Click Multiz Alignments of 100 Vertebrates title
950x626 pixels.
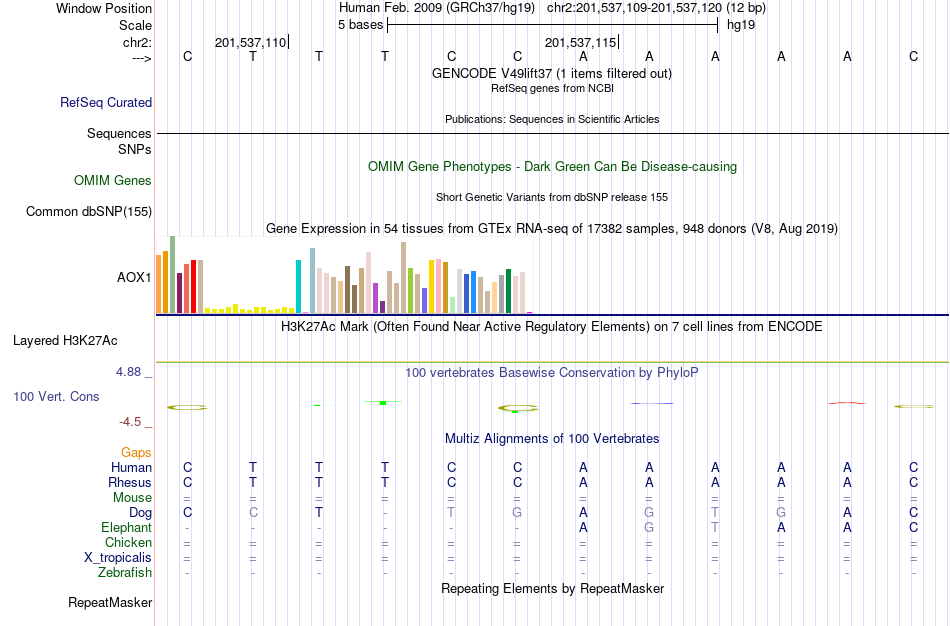552,439
